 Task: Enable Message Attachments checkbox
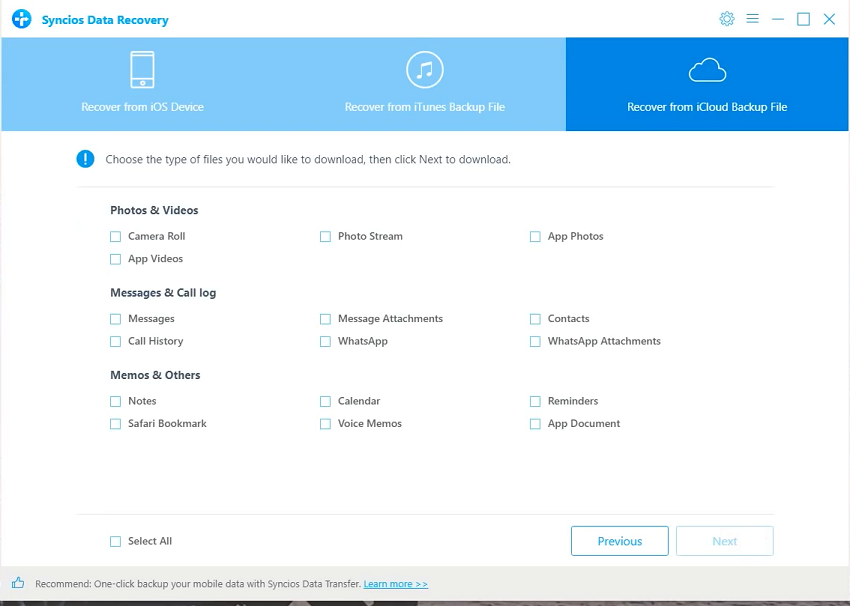coord(325,319)
